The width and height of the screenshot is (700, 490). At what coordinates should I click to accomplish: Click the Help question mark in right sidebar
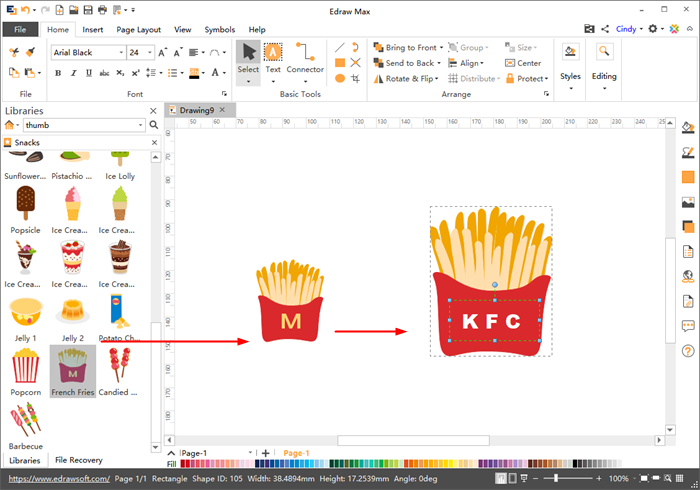[x=688, y=351]
